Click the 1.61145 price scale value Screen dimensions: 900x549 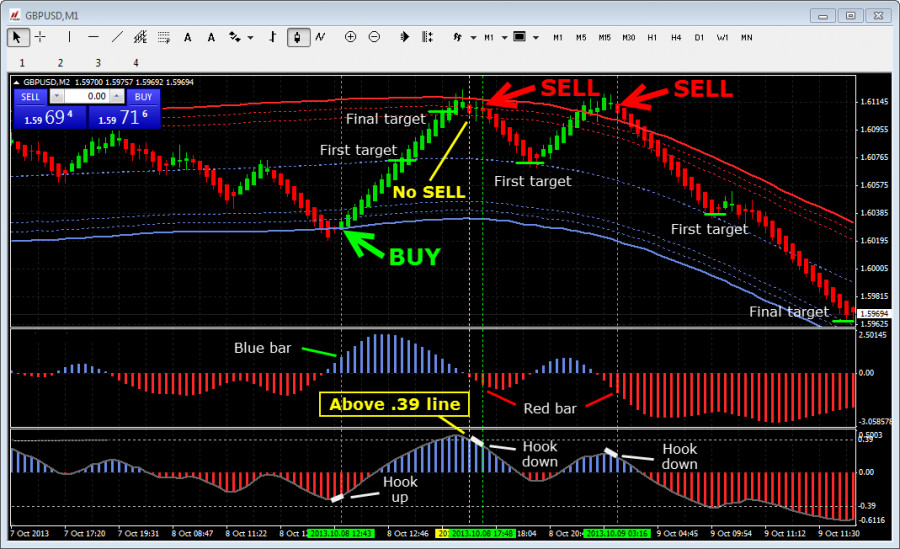[x=874, y=102]
